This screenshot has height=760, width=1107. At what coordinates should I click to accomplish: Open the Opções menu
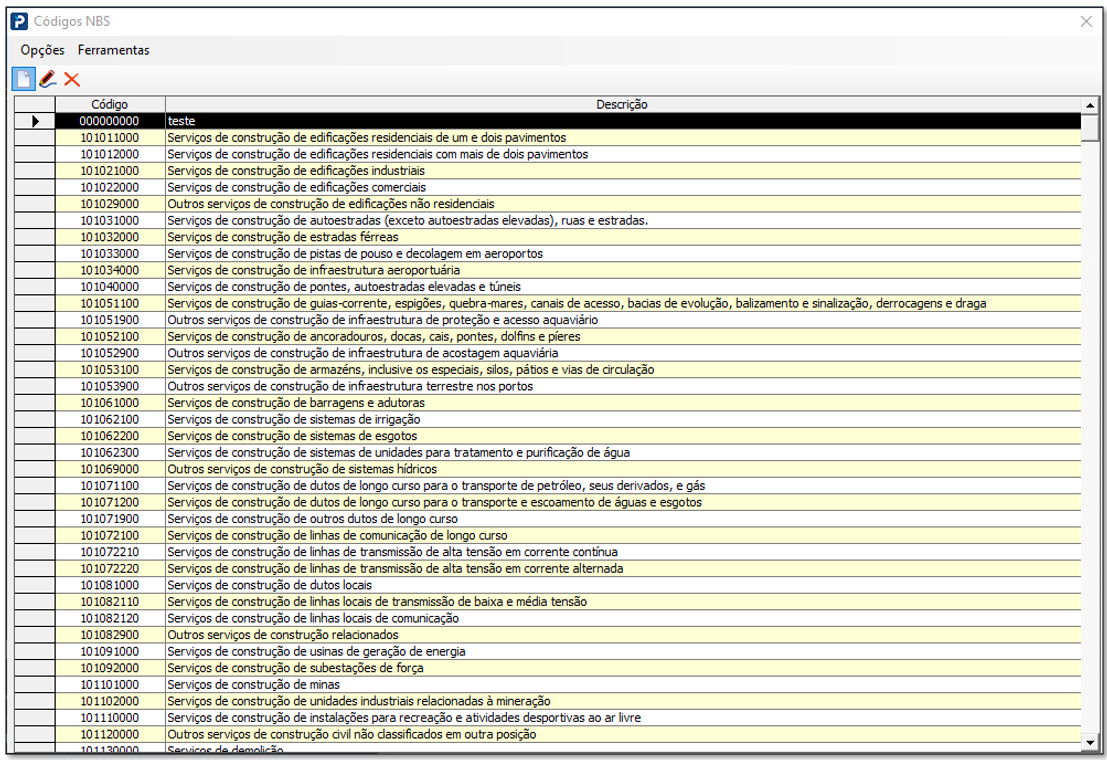(x=42, y=50)
